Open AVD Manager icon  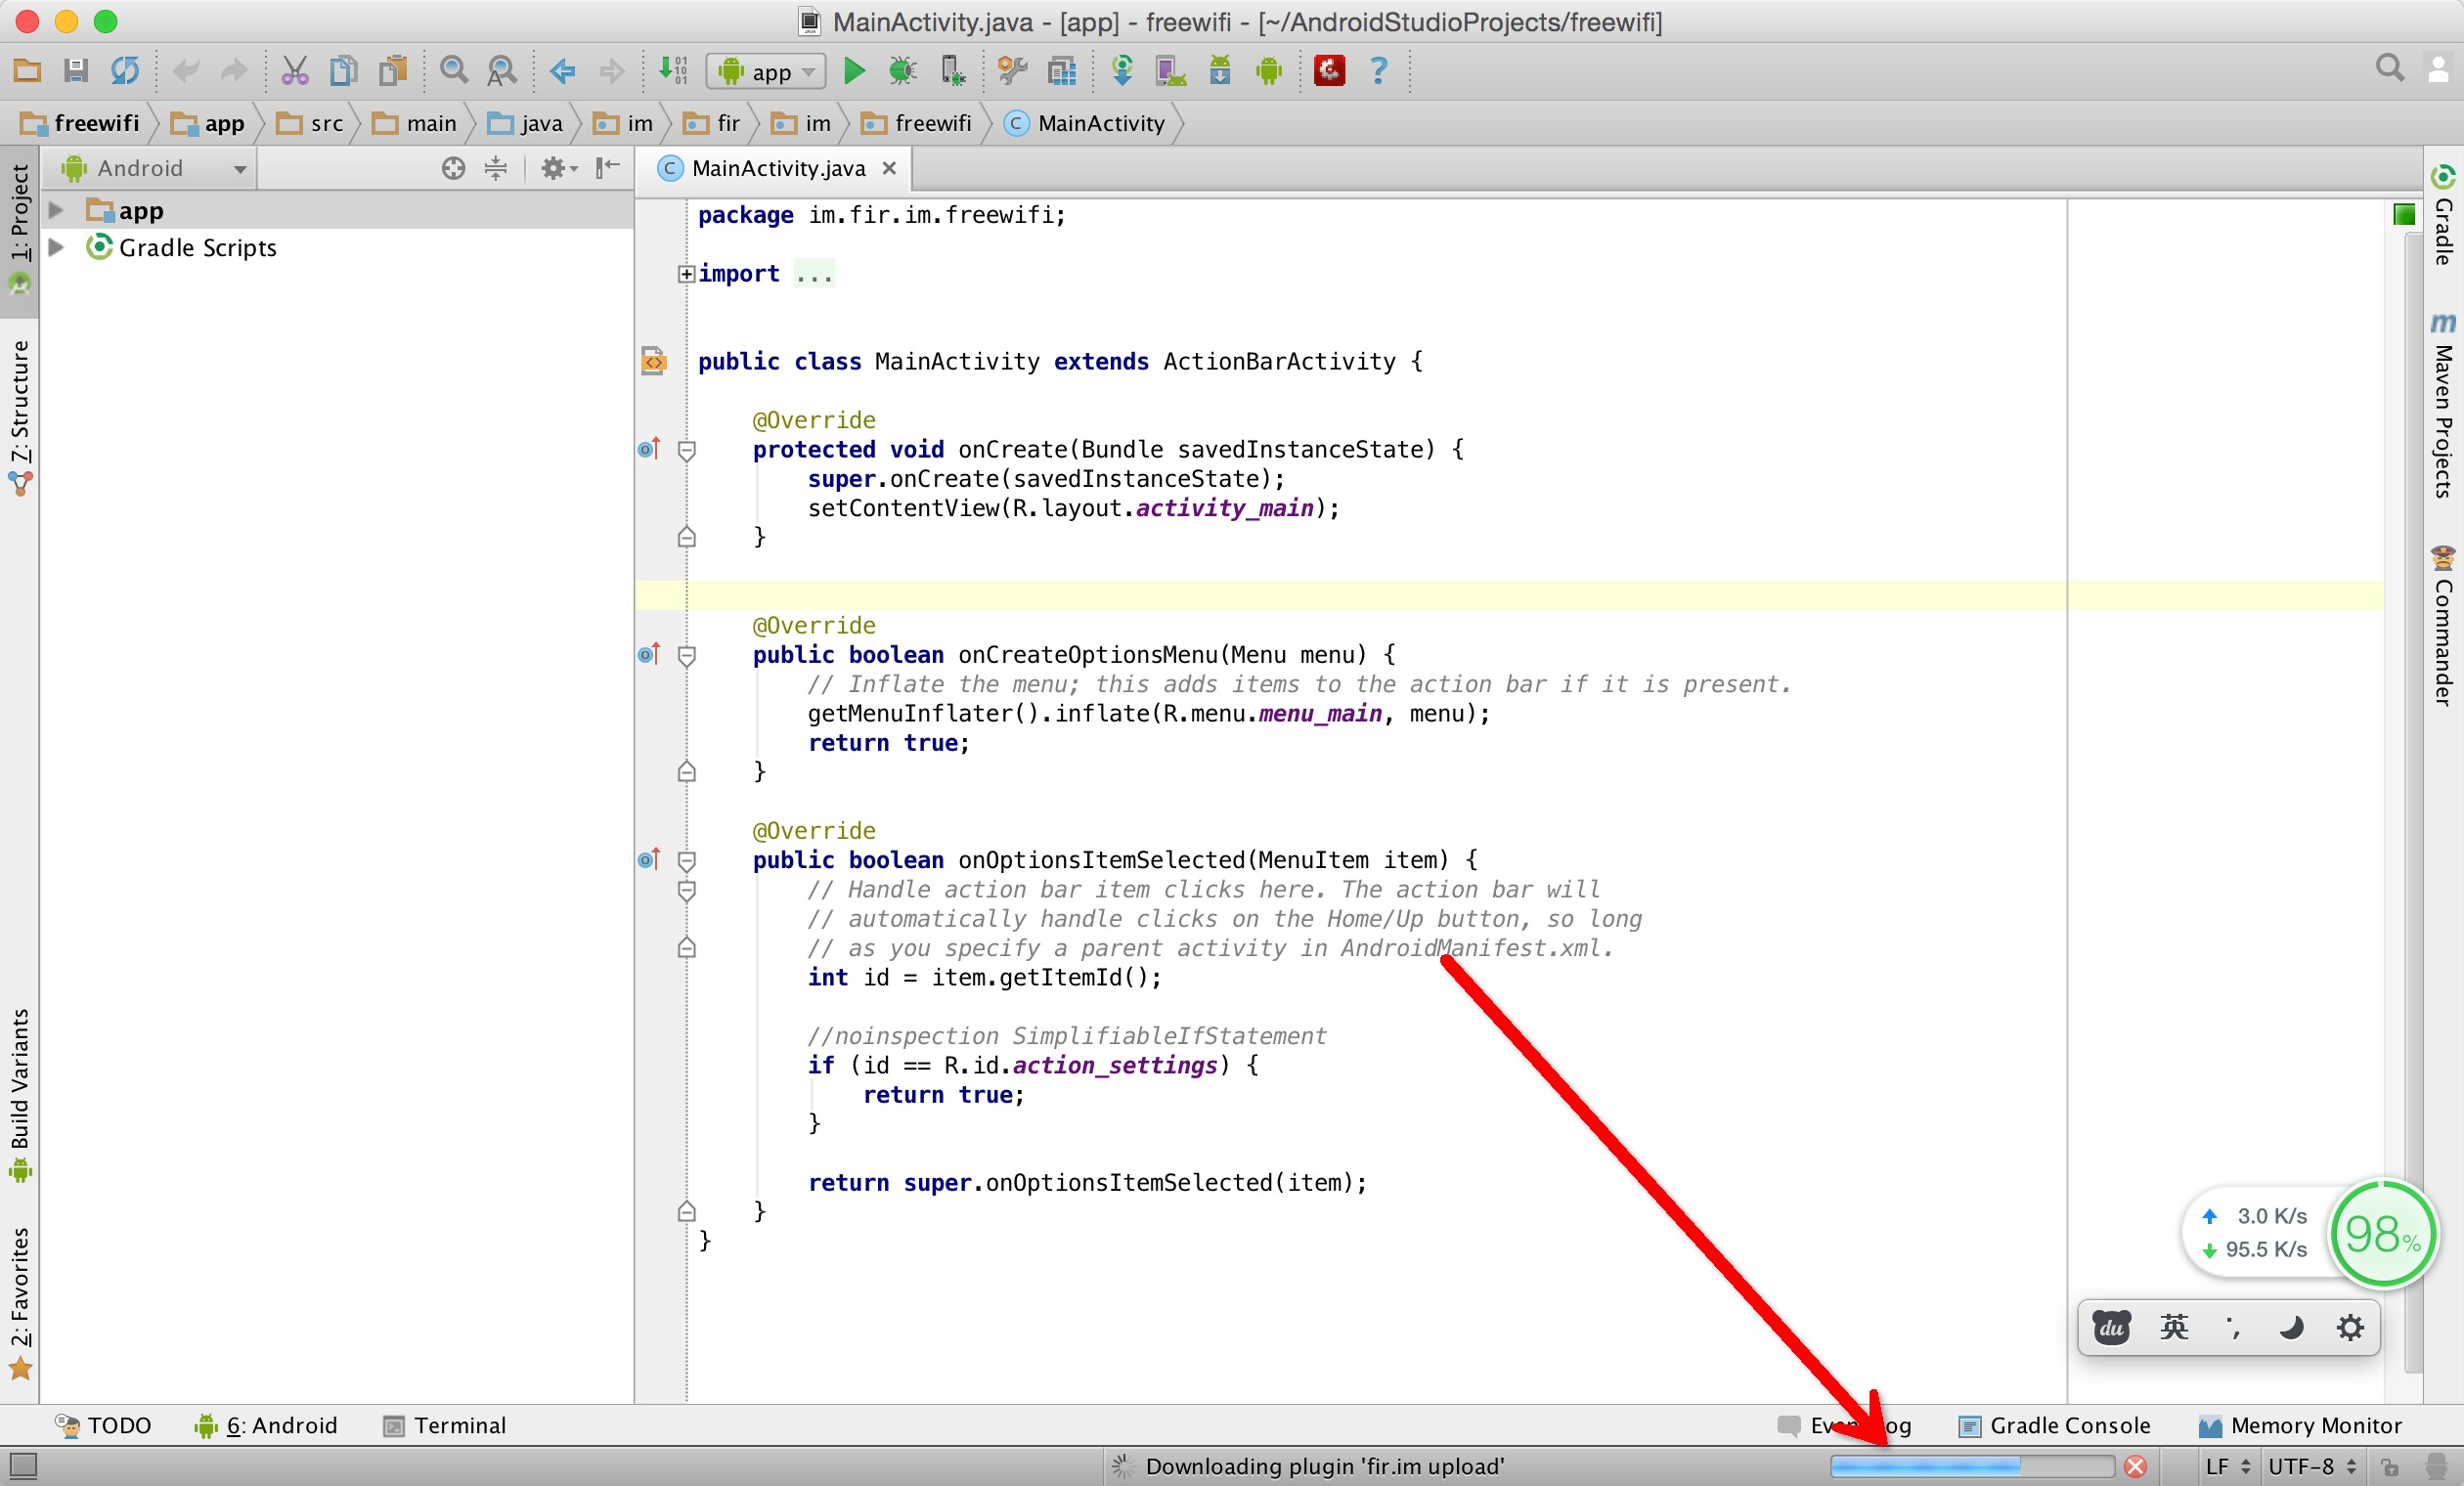pyautogui.click(x=1171, y=71)
